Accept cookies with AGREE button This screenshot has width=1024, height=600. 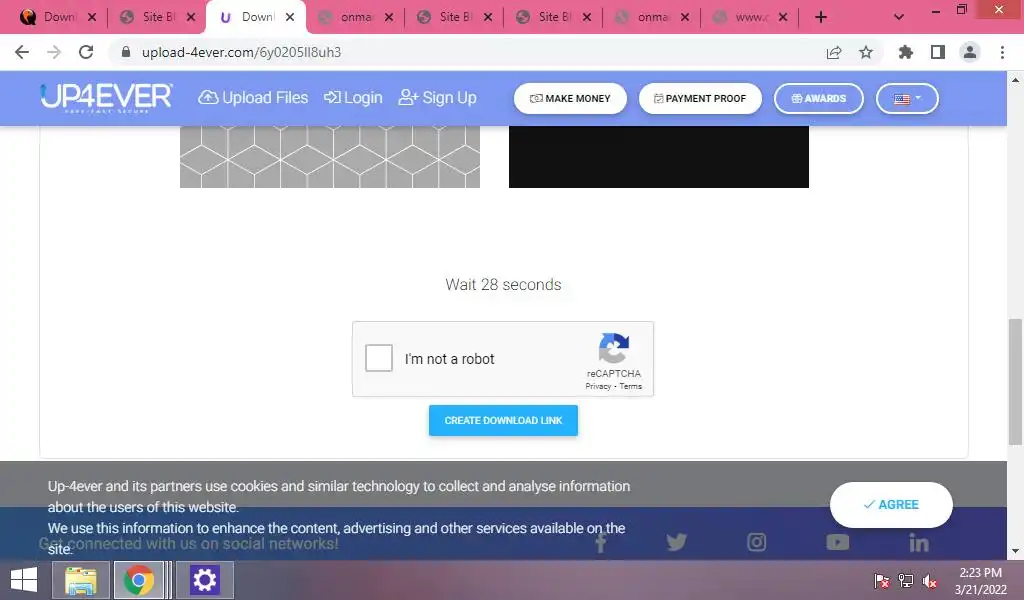click(891, 505)
